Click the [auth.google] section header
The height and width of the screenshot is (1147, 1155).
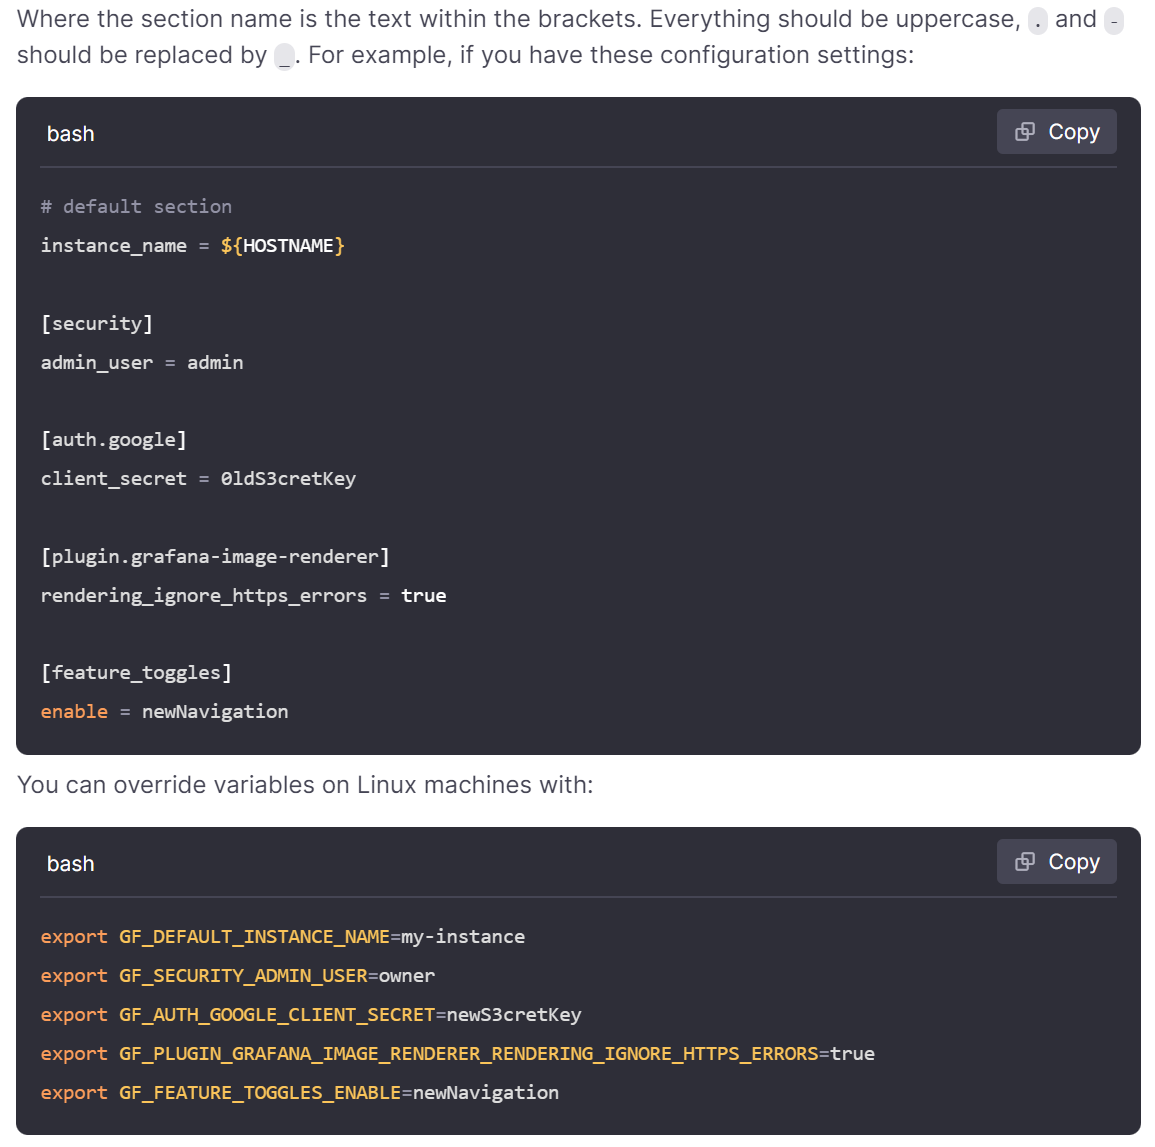(x=114, y=440)
